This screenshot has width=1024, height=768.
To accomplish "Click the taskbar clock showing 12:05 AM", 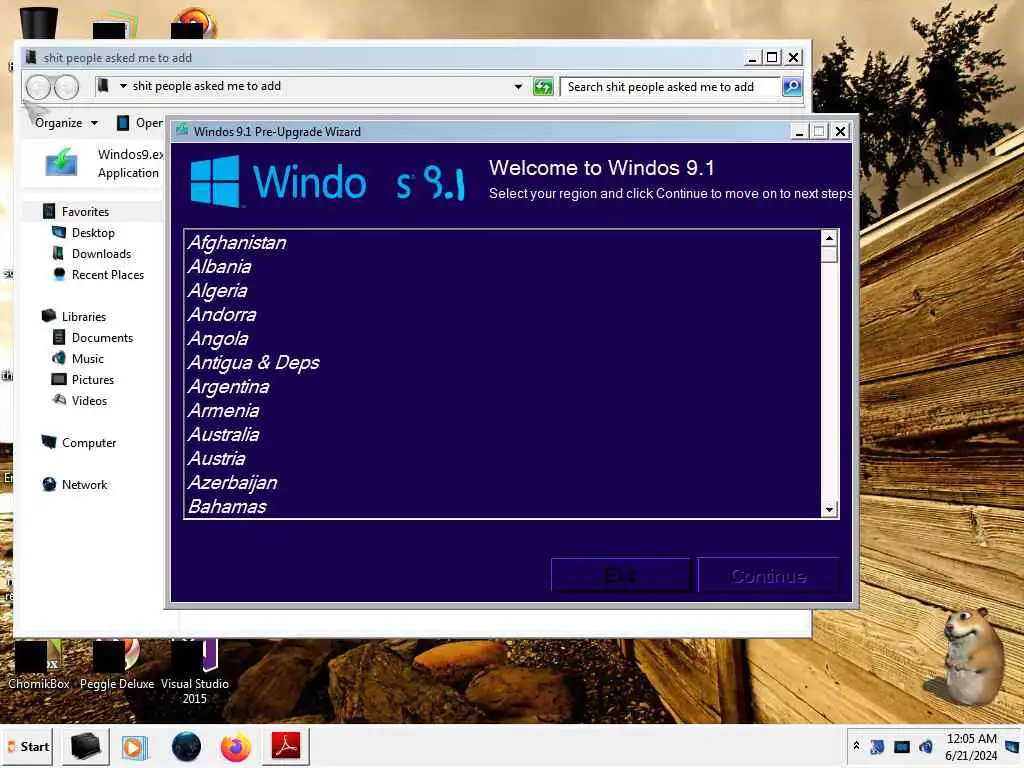I will coord(971,746).
